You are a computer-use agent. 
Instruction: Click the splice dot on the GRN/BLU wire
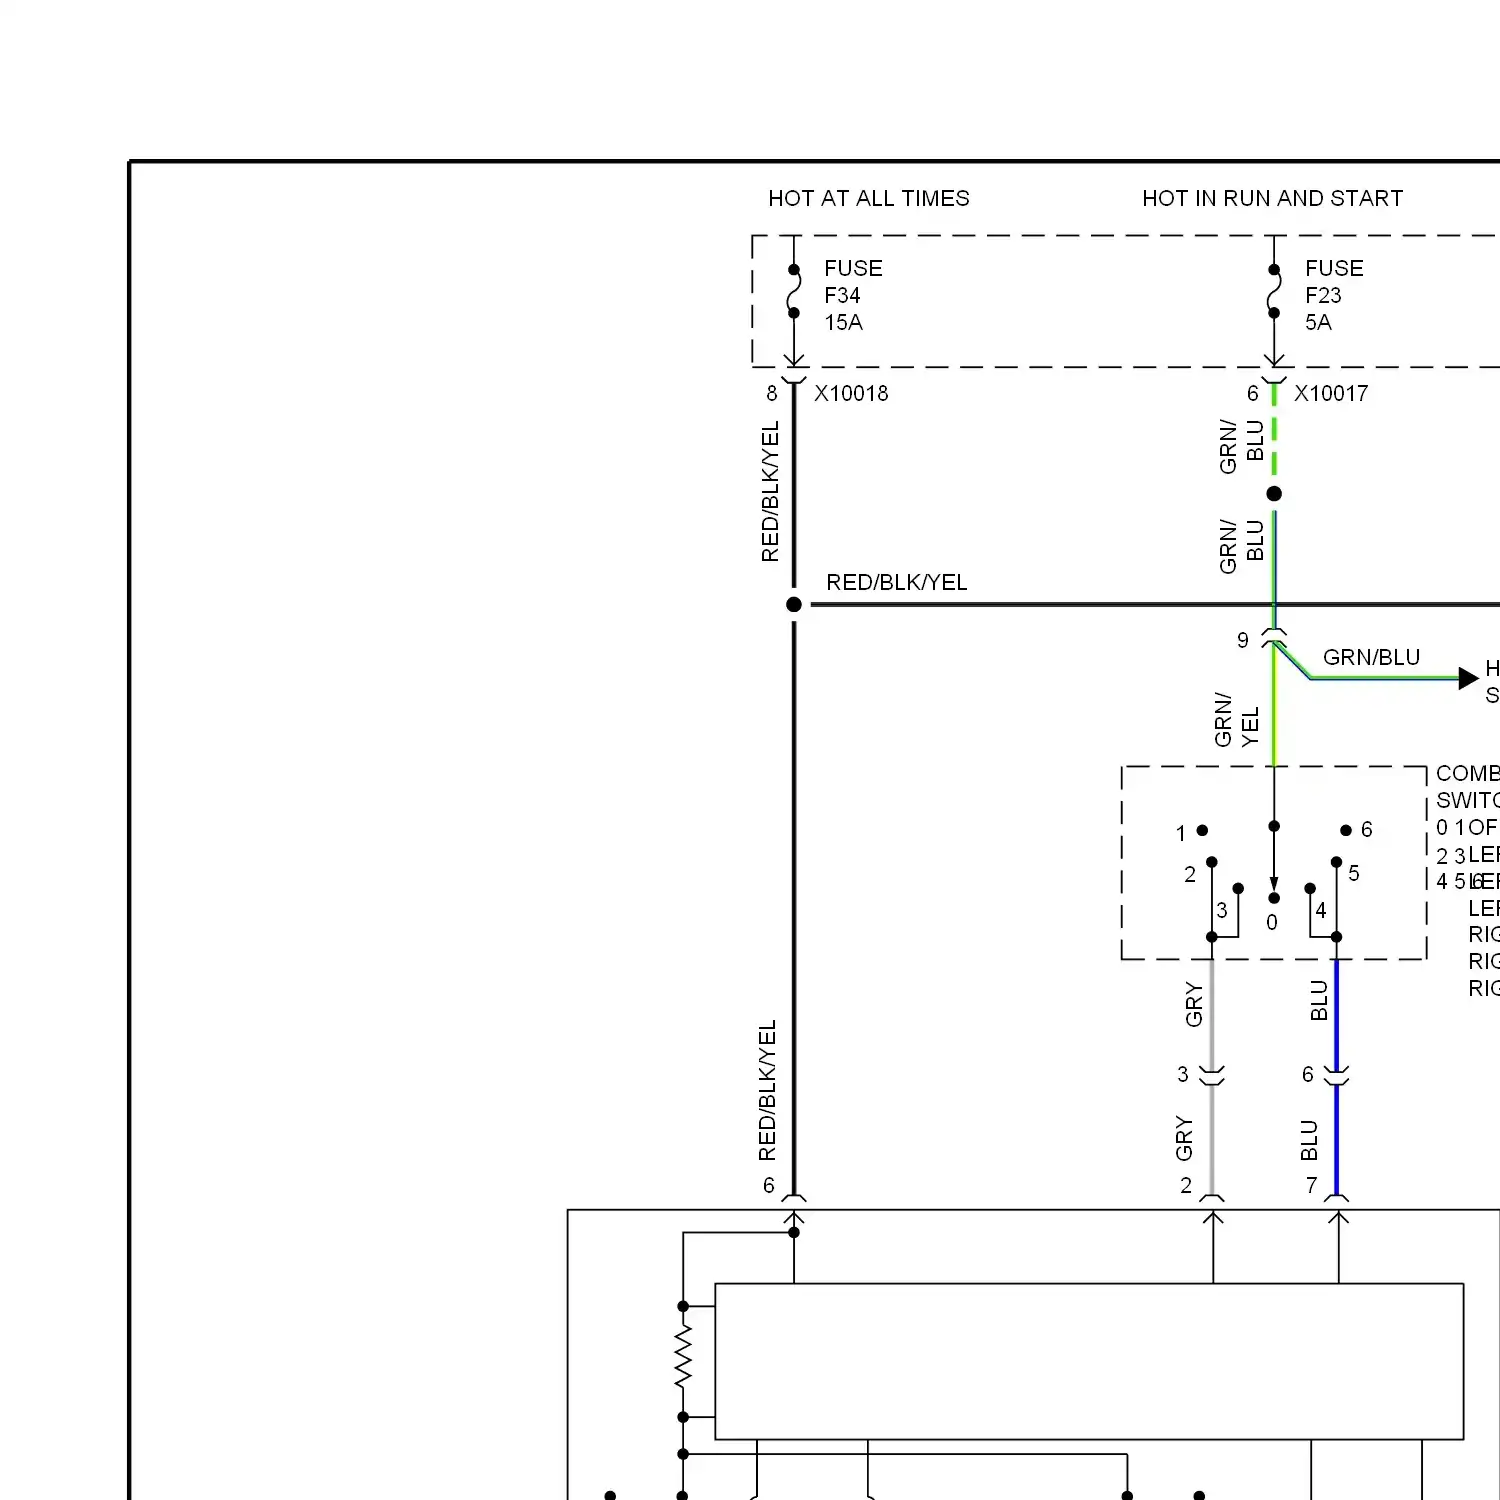click(x=1274, y=493)
